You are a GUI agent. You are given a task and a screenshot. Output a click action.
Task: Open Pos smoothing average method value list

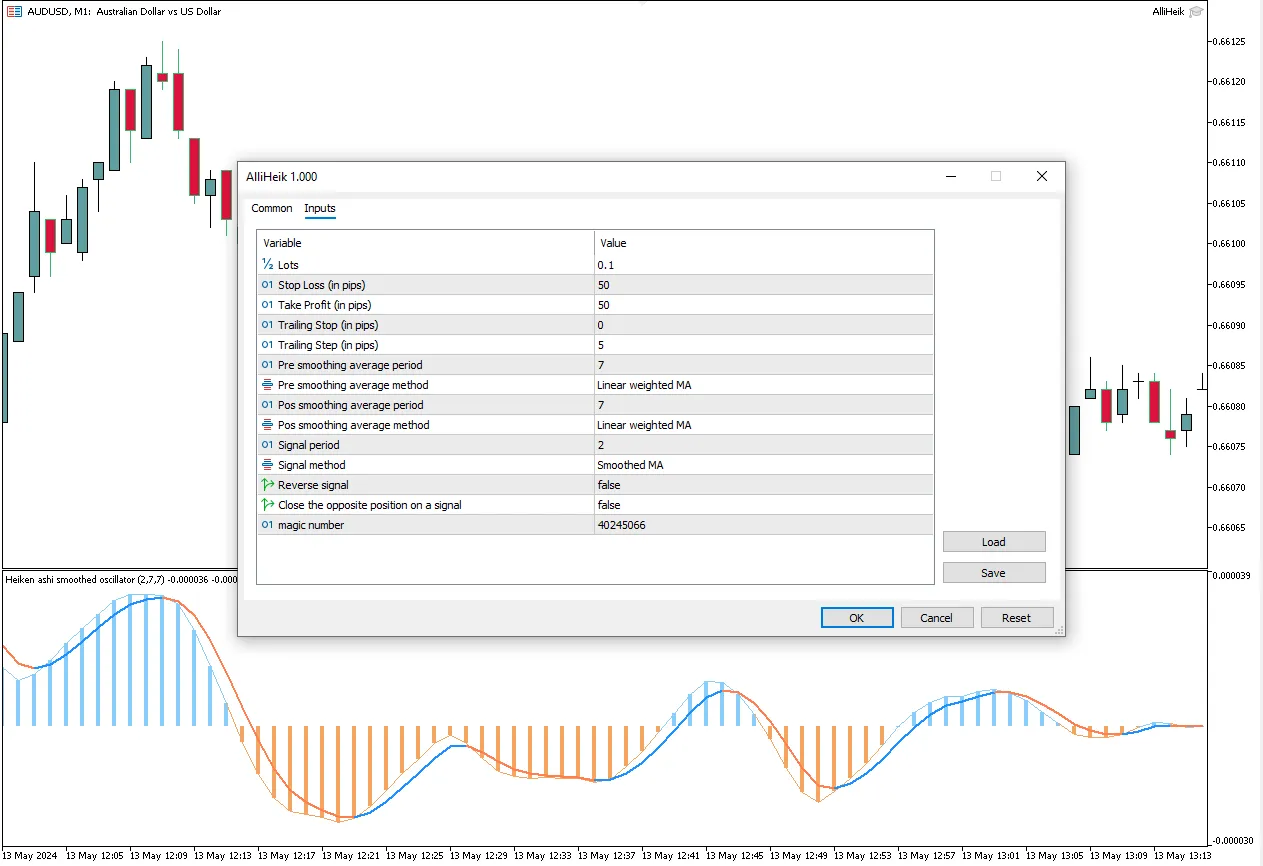[763, 425]
